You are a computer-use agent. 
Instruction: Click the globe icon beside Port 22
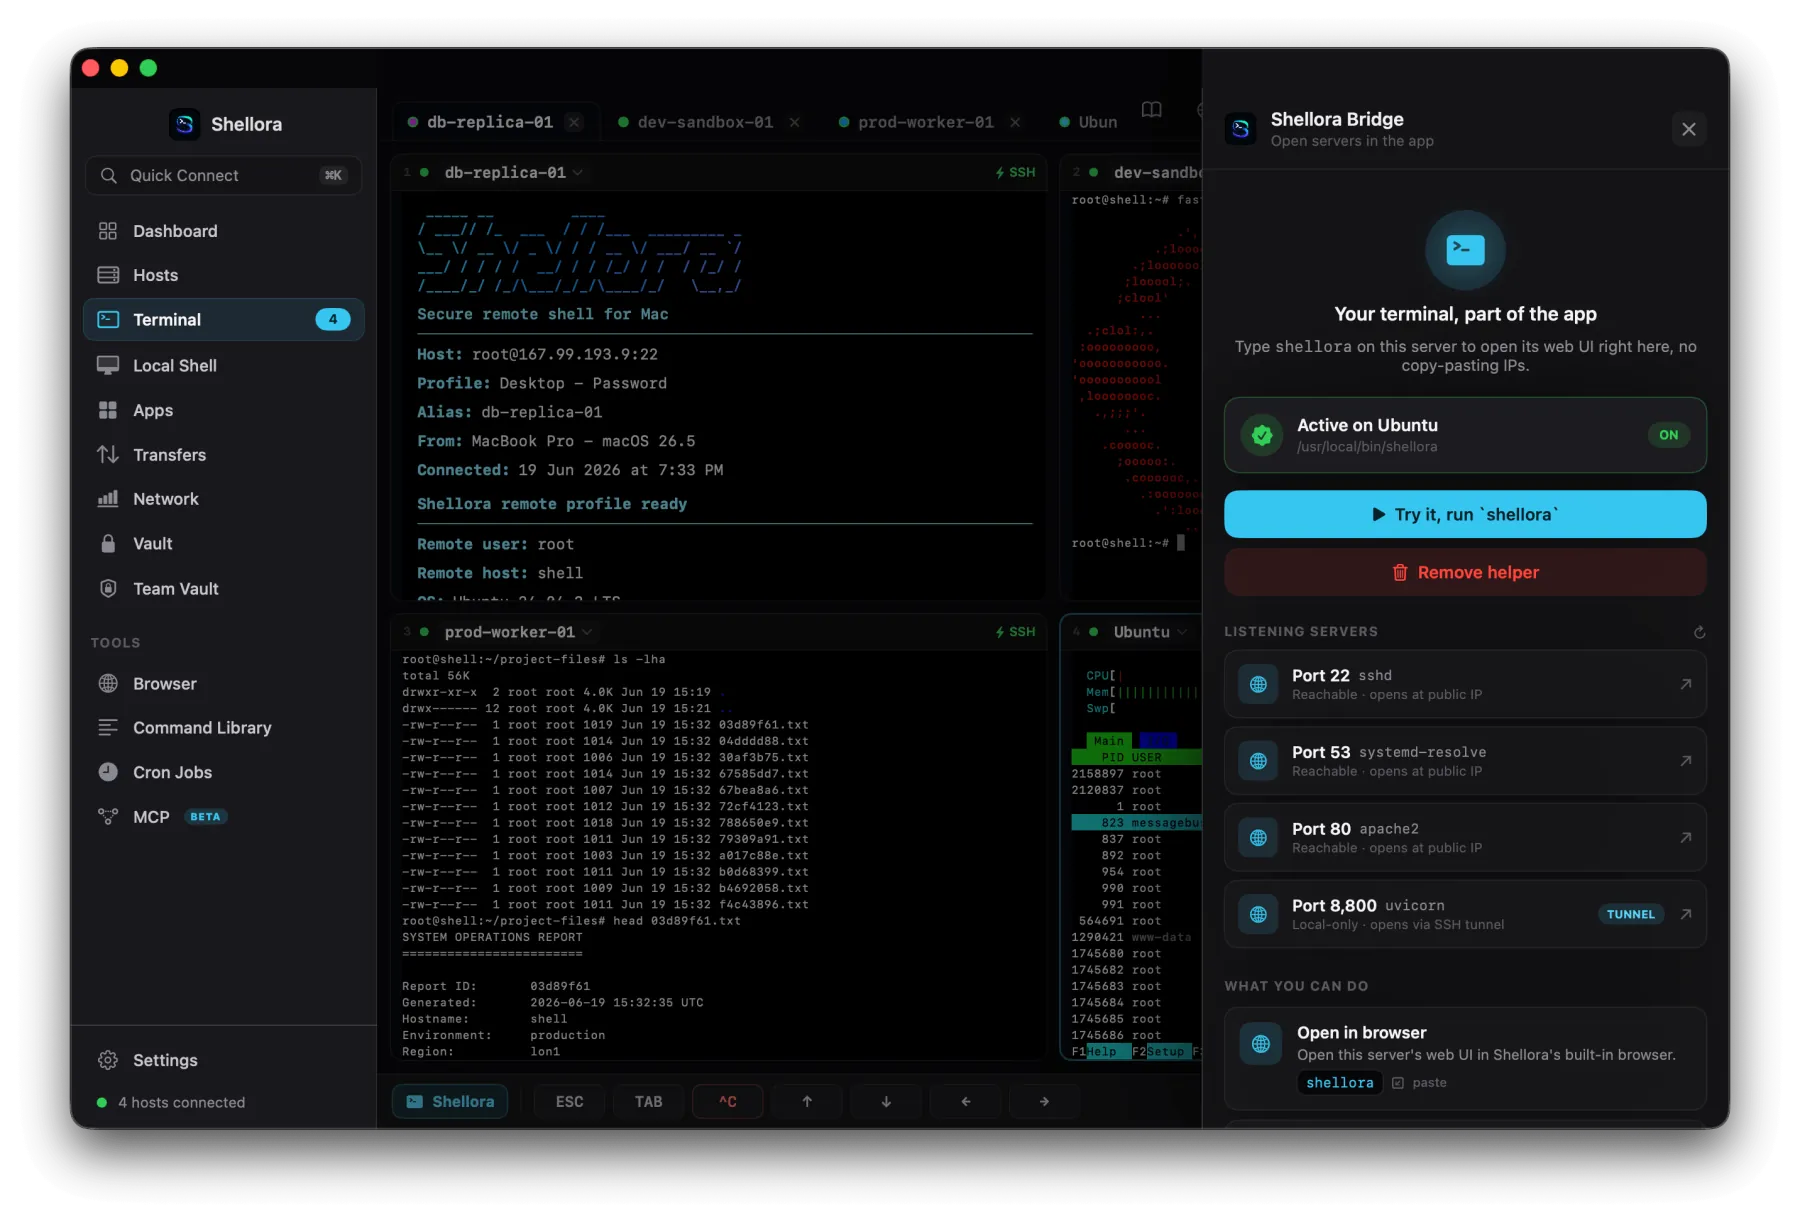[x=1258, y=684]
